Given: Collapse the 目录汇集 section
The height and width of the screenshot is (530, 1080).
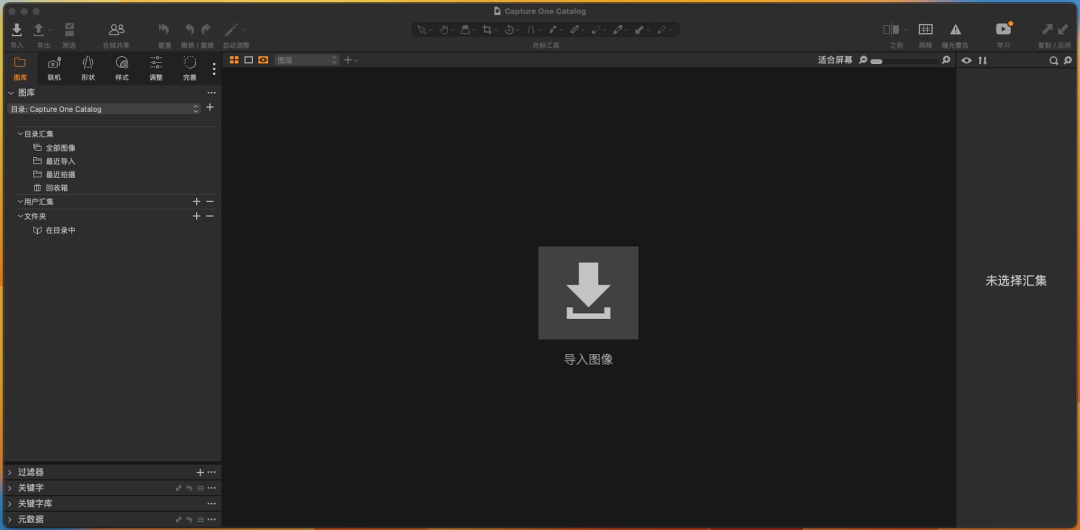Looking at the screenshot, I should [20, 134].
